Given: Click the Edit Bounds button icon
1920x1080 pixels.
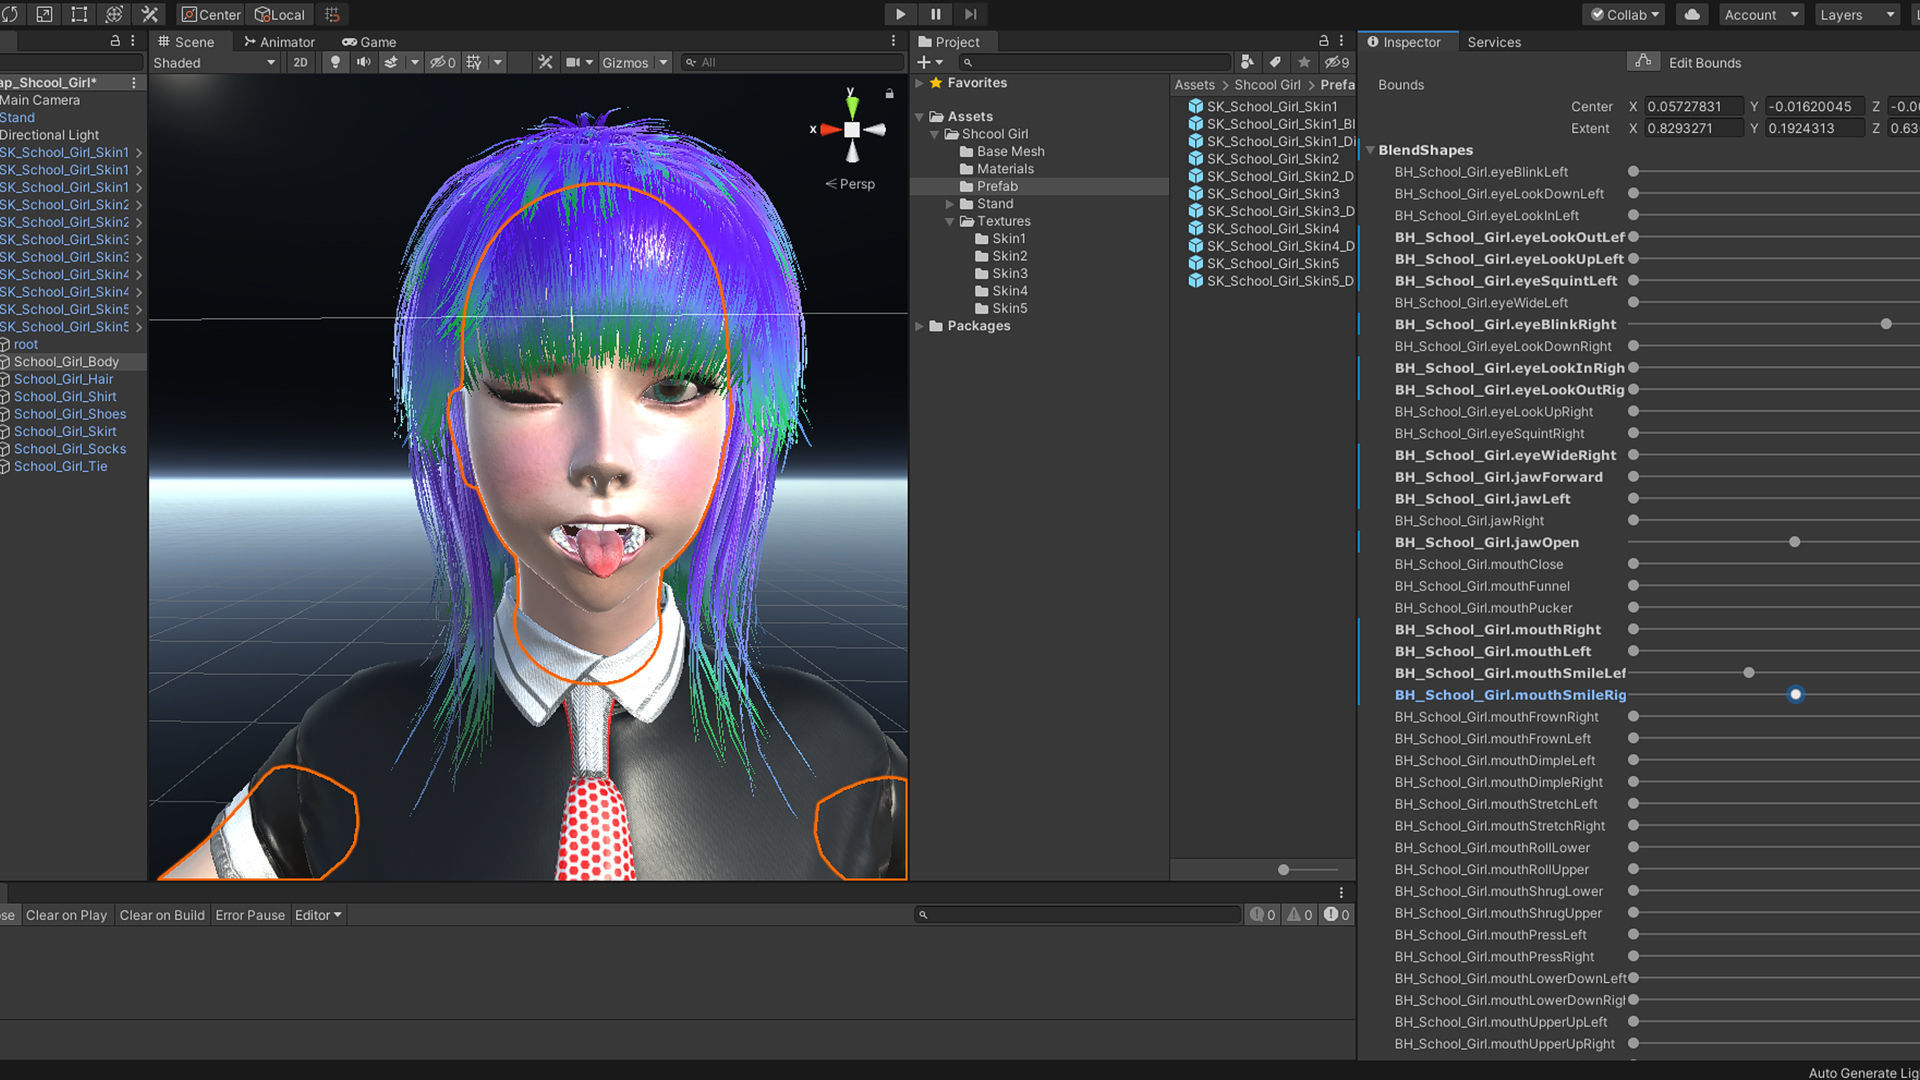Looking at the screenshot, I should [x=1642, y=62].
